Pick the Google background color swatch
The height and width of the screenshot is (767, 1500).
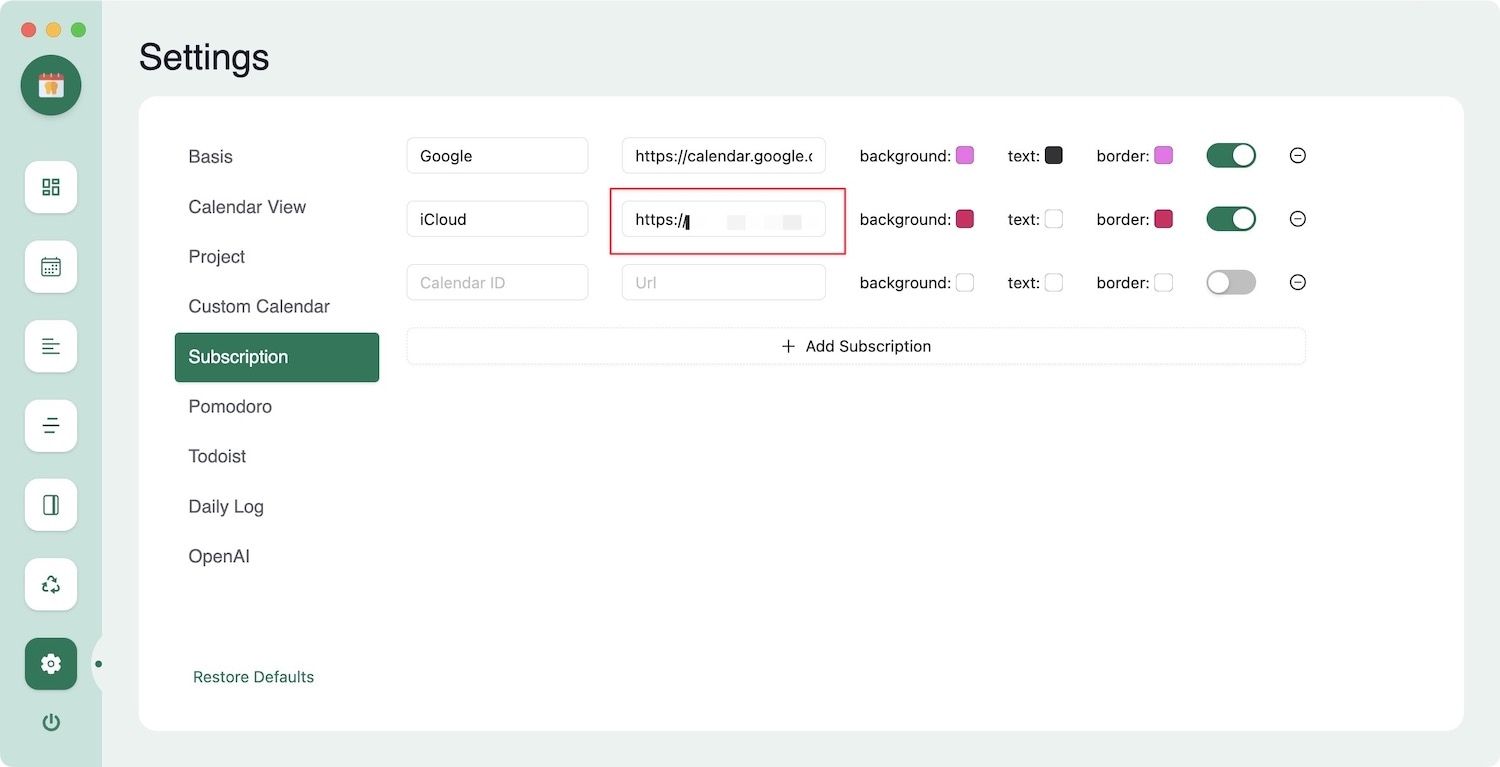point(964,156)
